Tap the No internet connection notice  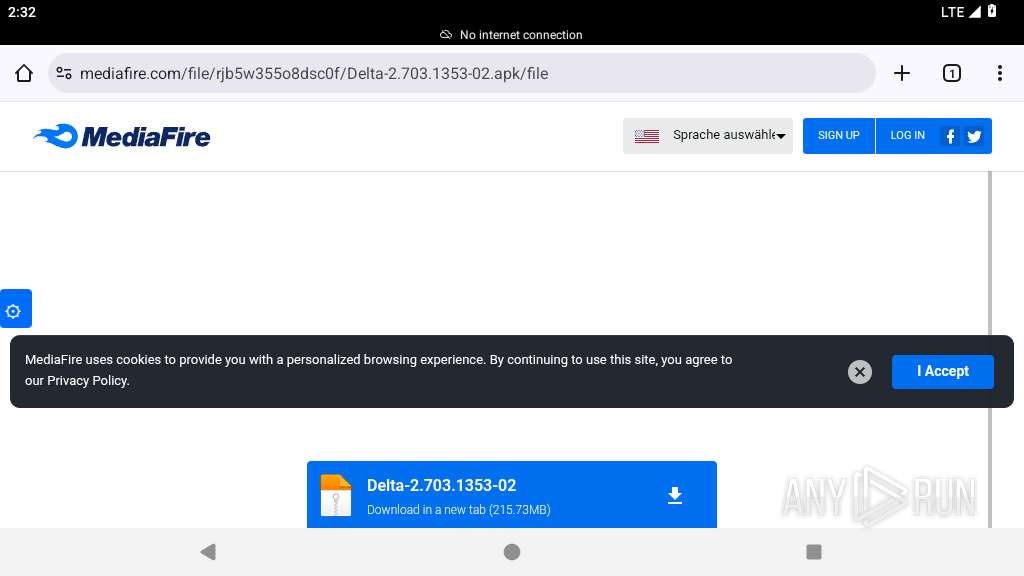click(511, 35)
